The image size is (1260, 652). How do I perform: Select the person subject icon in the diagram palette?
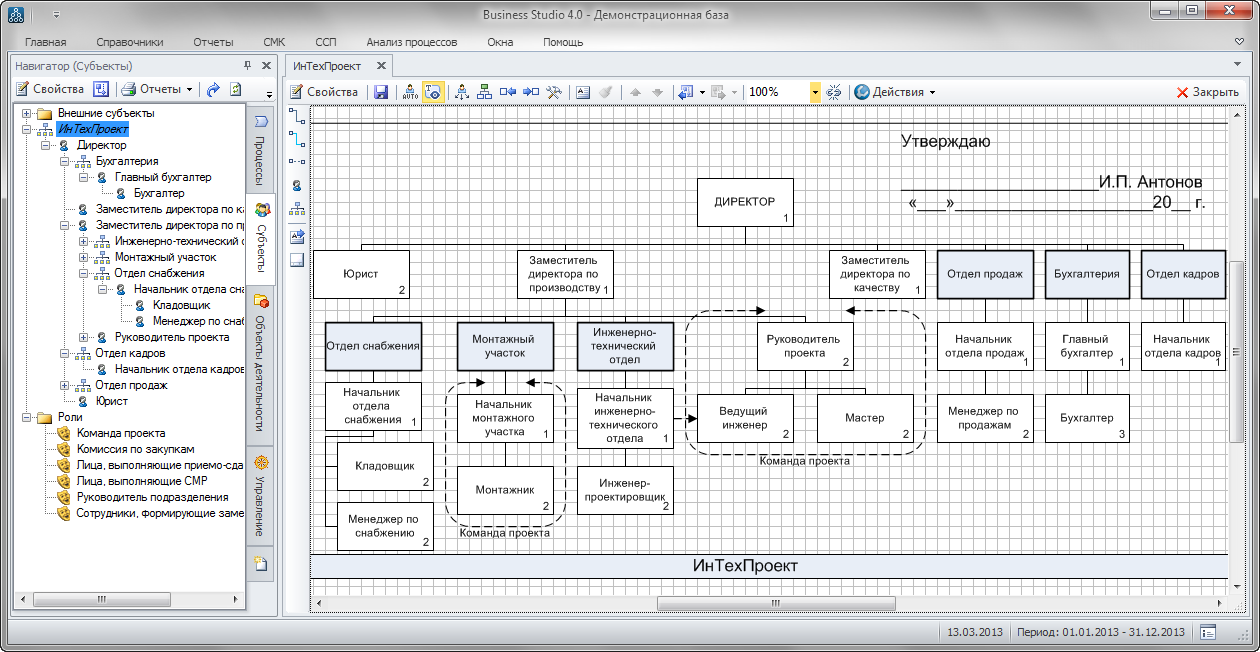[297, 185]
